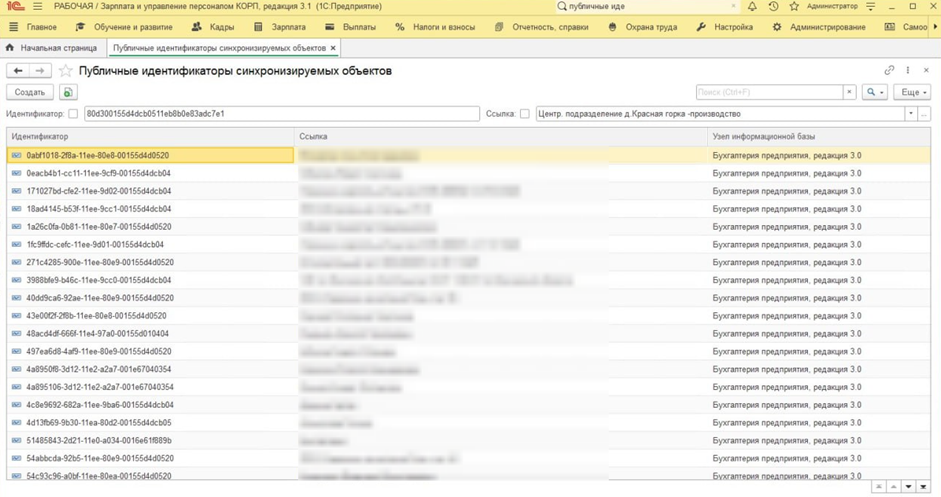Open the Главное section
Viewport: 941px width, 497px height.
tap(34, 27)
